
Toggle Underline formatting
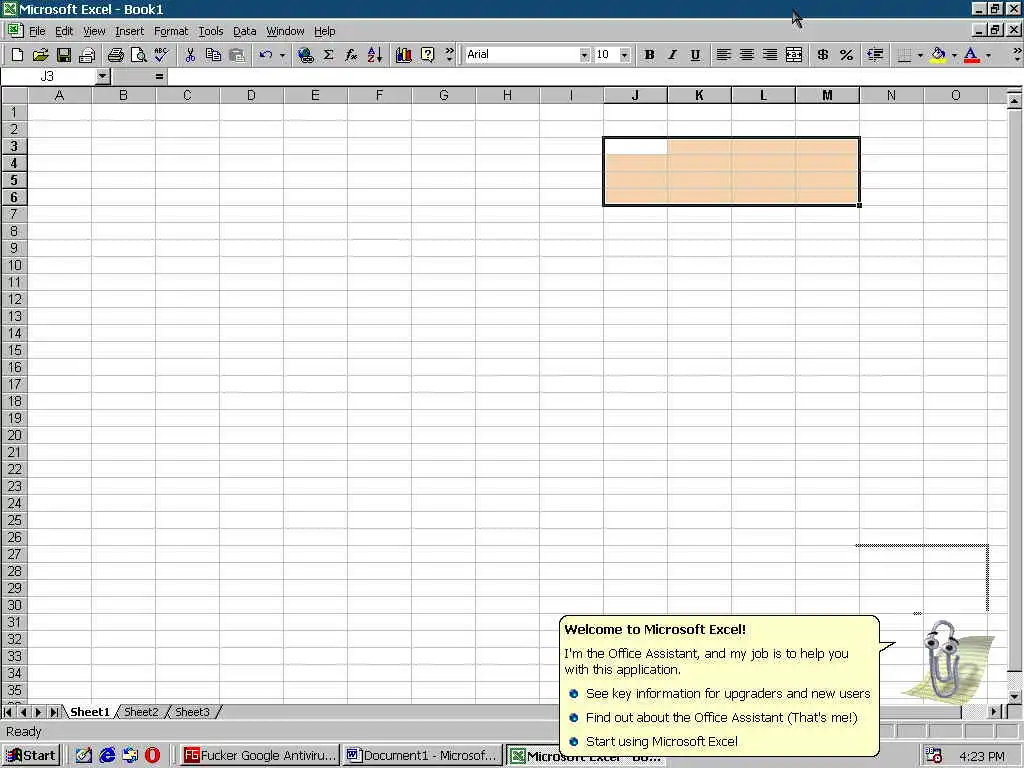click(695, 55)
